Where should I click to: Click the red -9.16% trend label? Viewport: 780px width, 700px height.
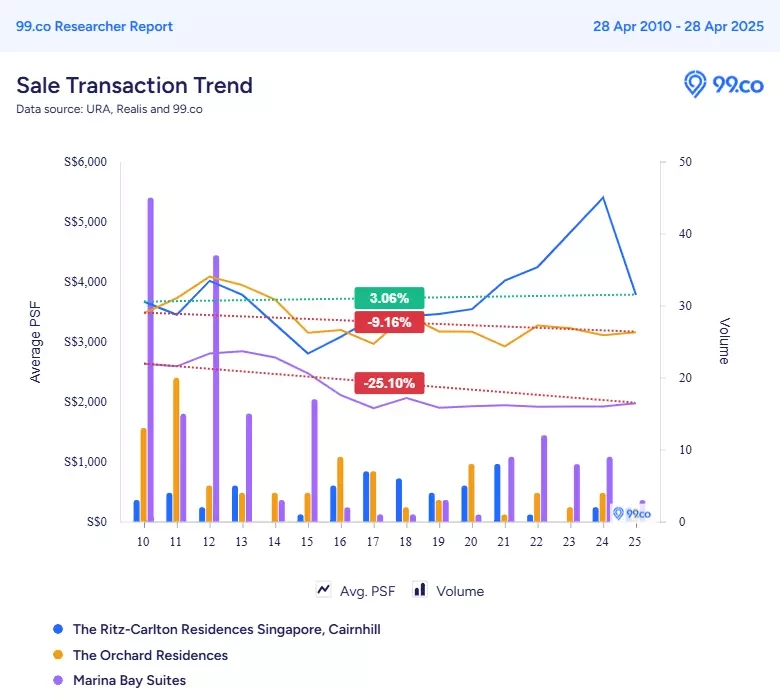pos(390,322)
